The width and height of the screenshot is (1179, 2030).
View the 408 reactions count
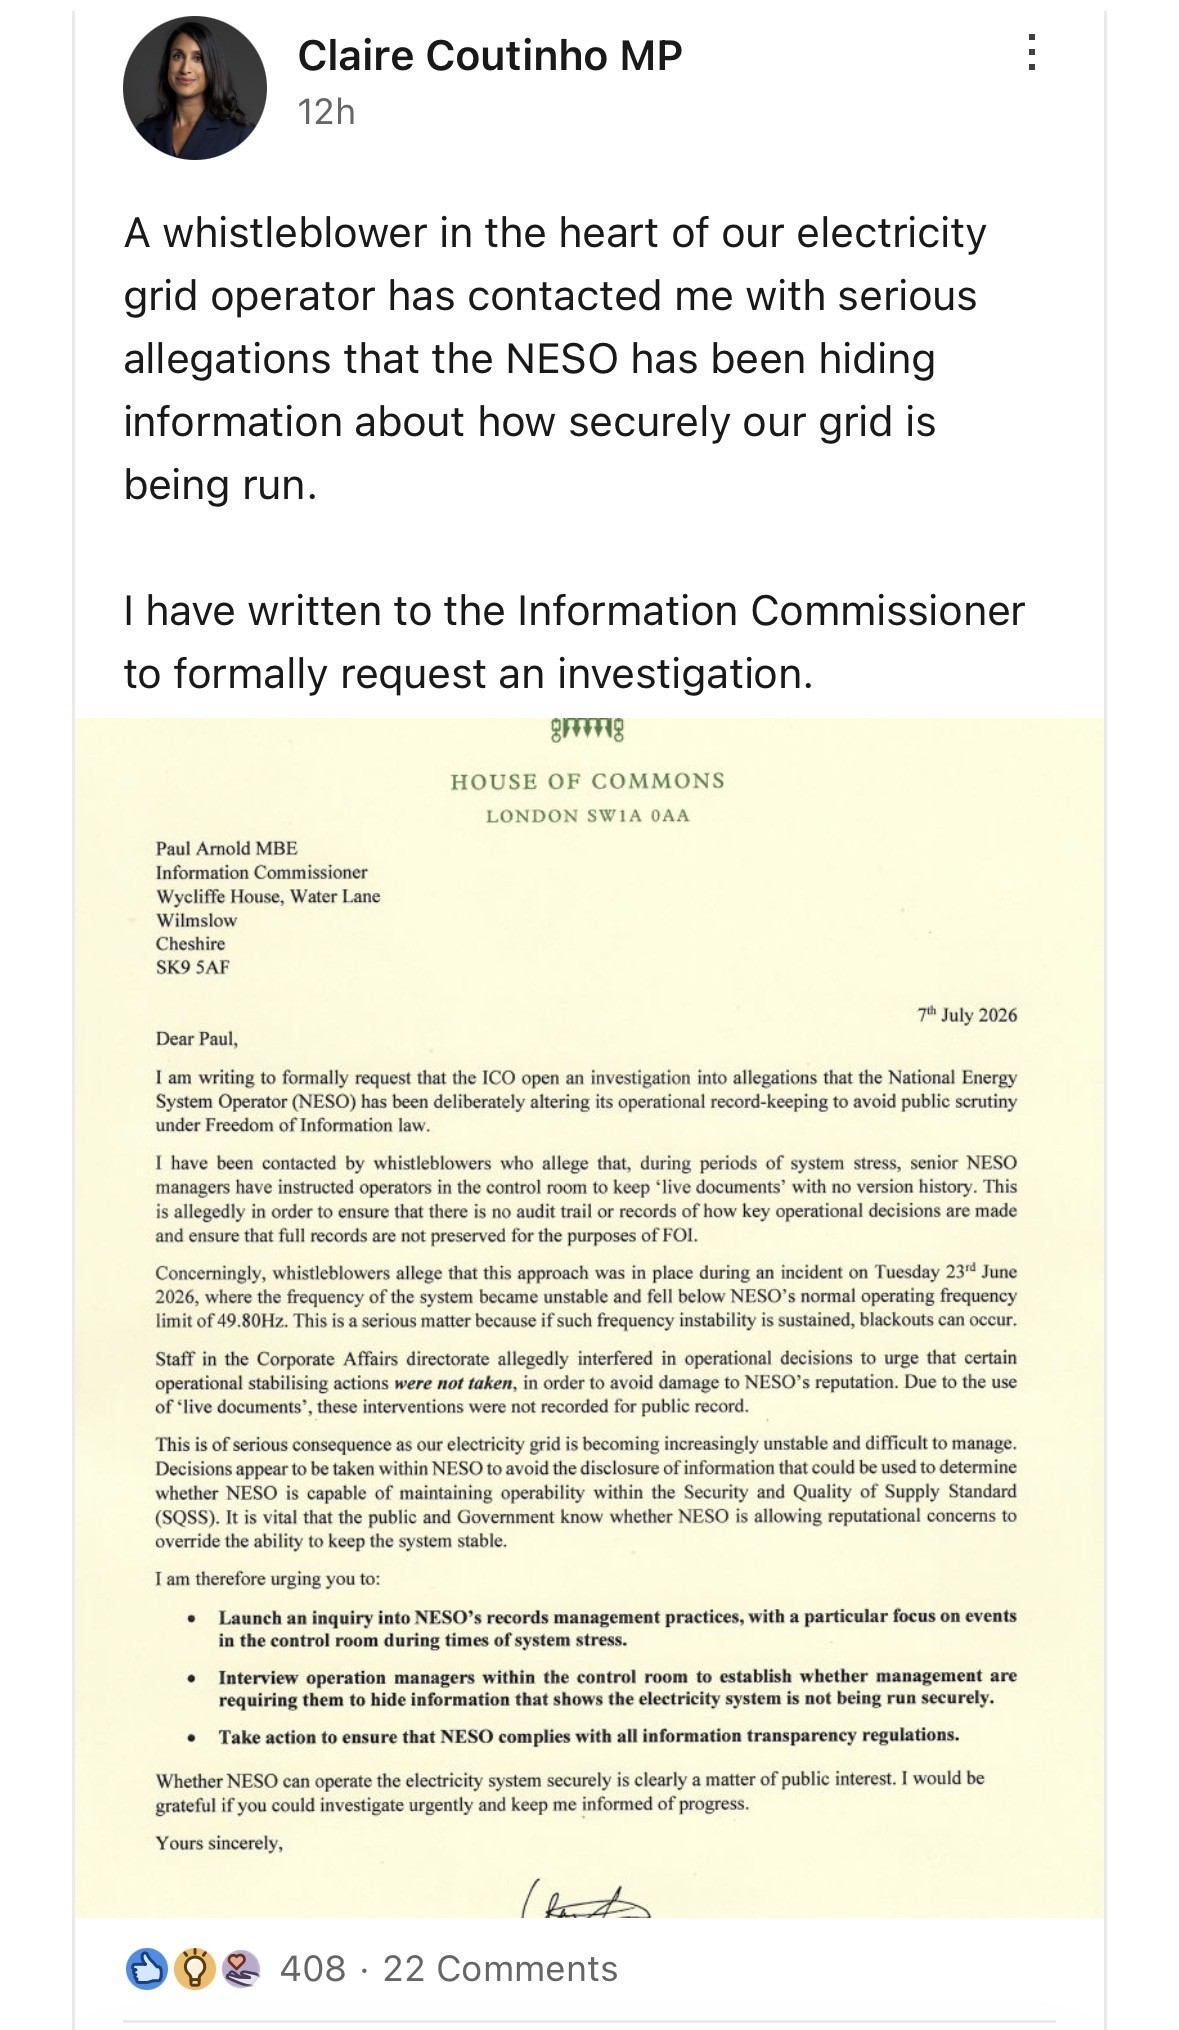pos(313,1969)
